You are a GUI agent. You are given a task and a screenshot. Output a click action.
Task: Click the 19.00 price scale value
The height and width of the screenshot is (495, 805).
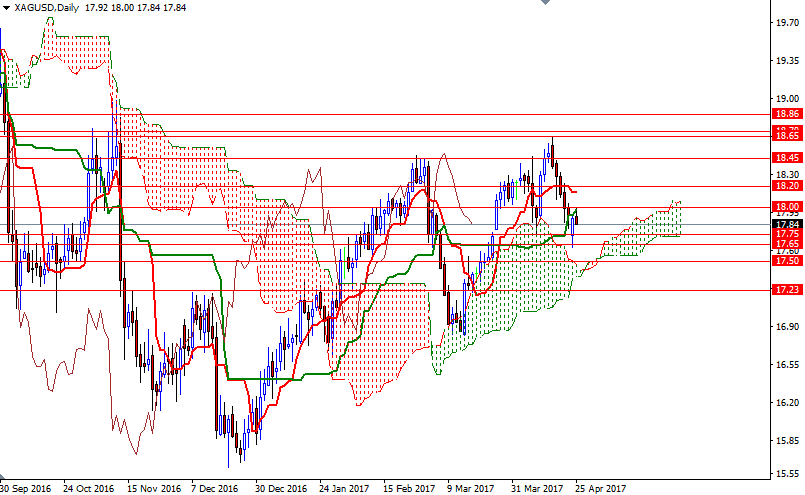click(788, 99)
